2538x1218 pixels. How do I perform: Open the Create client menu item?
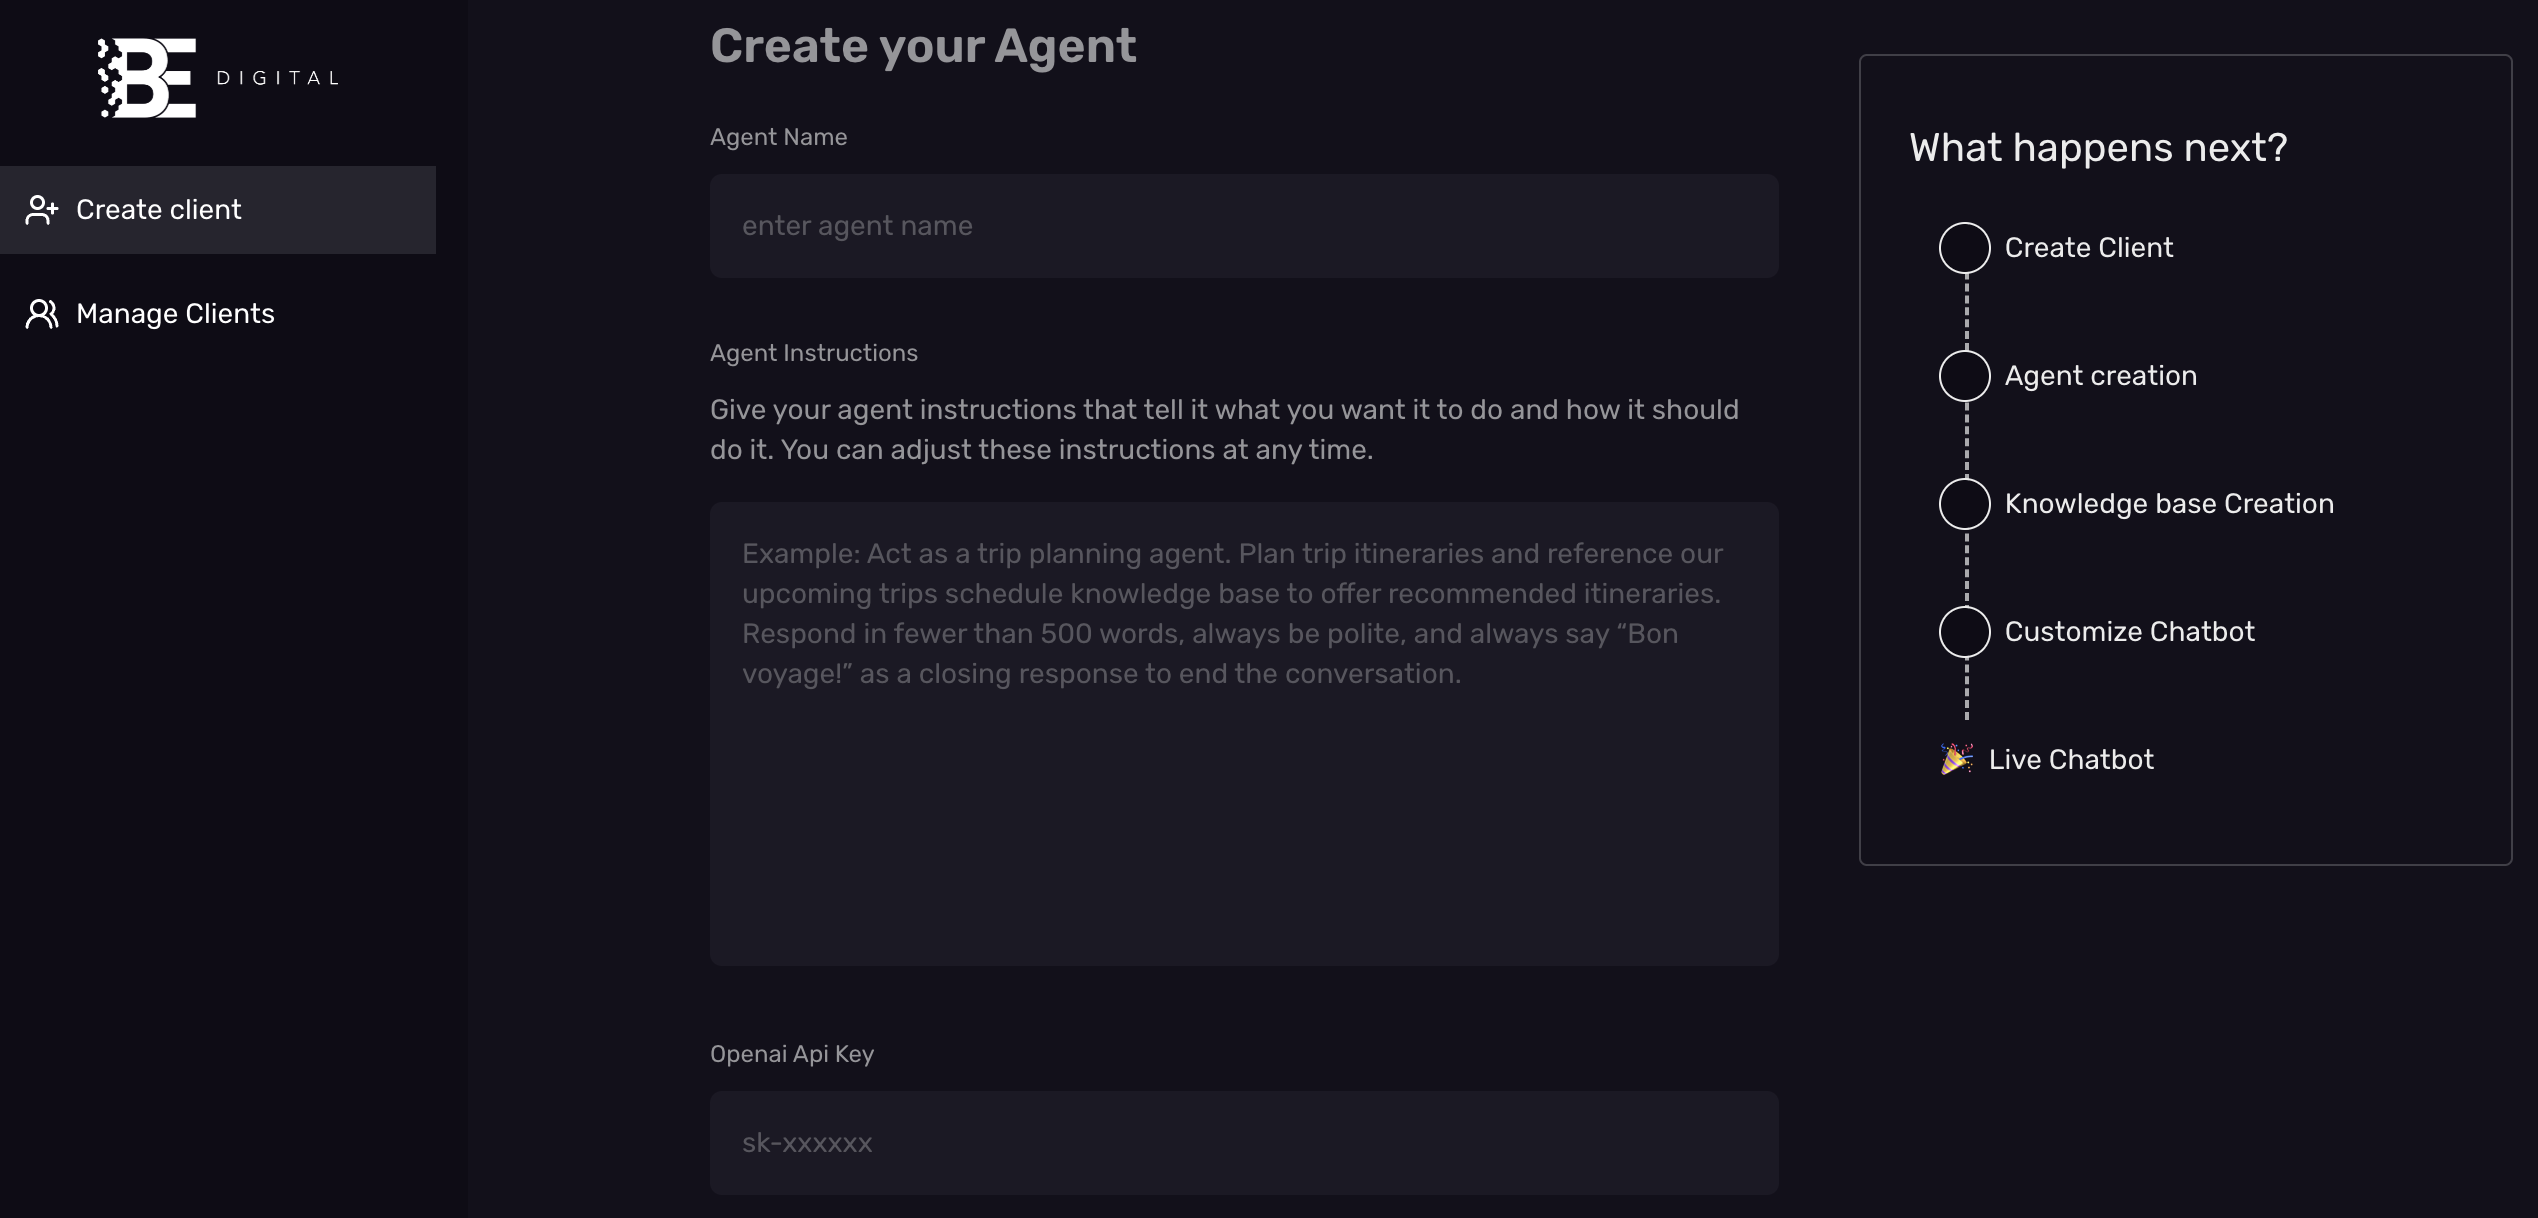click(158, 210)
